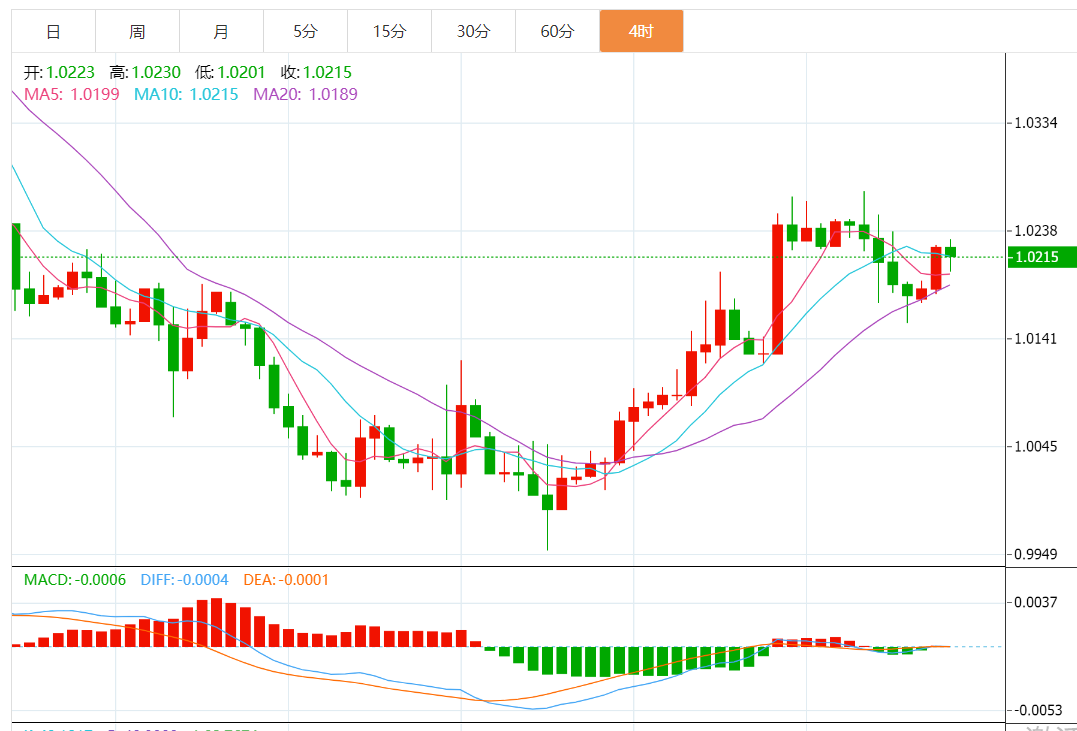Screen dimensions: 1077x731
Task: Select the 60分 timeframe tab
Action: (x=557, y=31)
